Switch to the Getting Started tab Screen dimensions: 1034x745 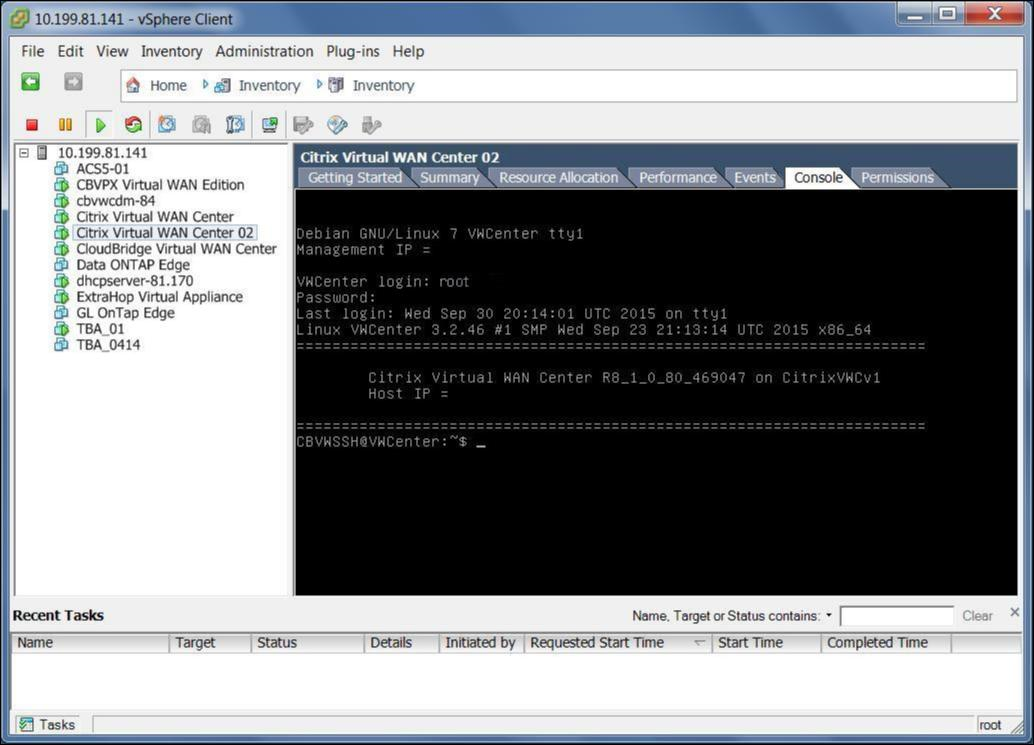click(355, 177)
